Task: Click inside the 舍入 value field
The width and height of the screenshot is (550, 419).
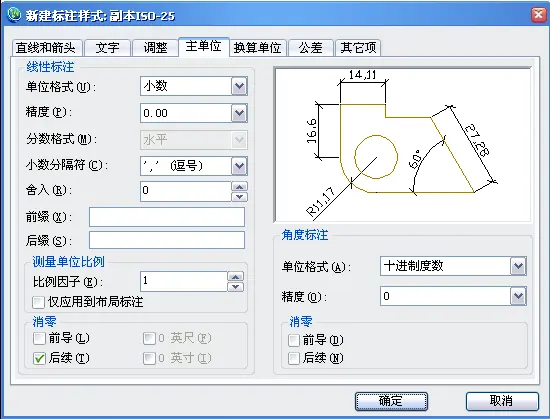Action: click(x=186, y=191)
